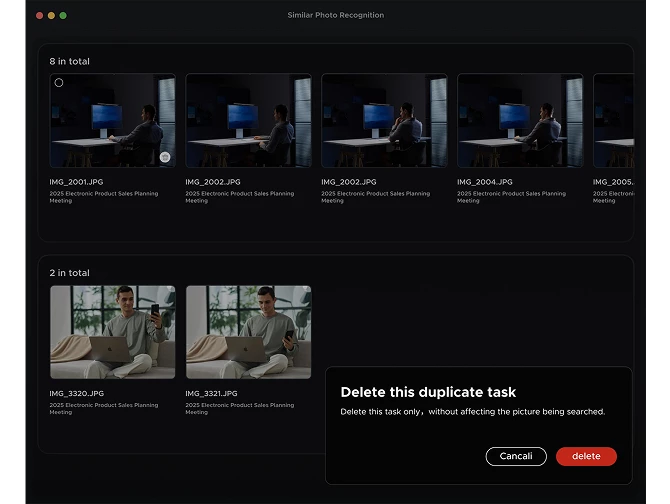Click the IMG_3321.JPG file name label
Image resolution: width=670 pixels, height=504 pixels.
(x=213, y=394)
